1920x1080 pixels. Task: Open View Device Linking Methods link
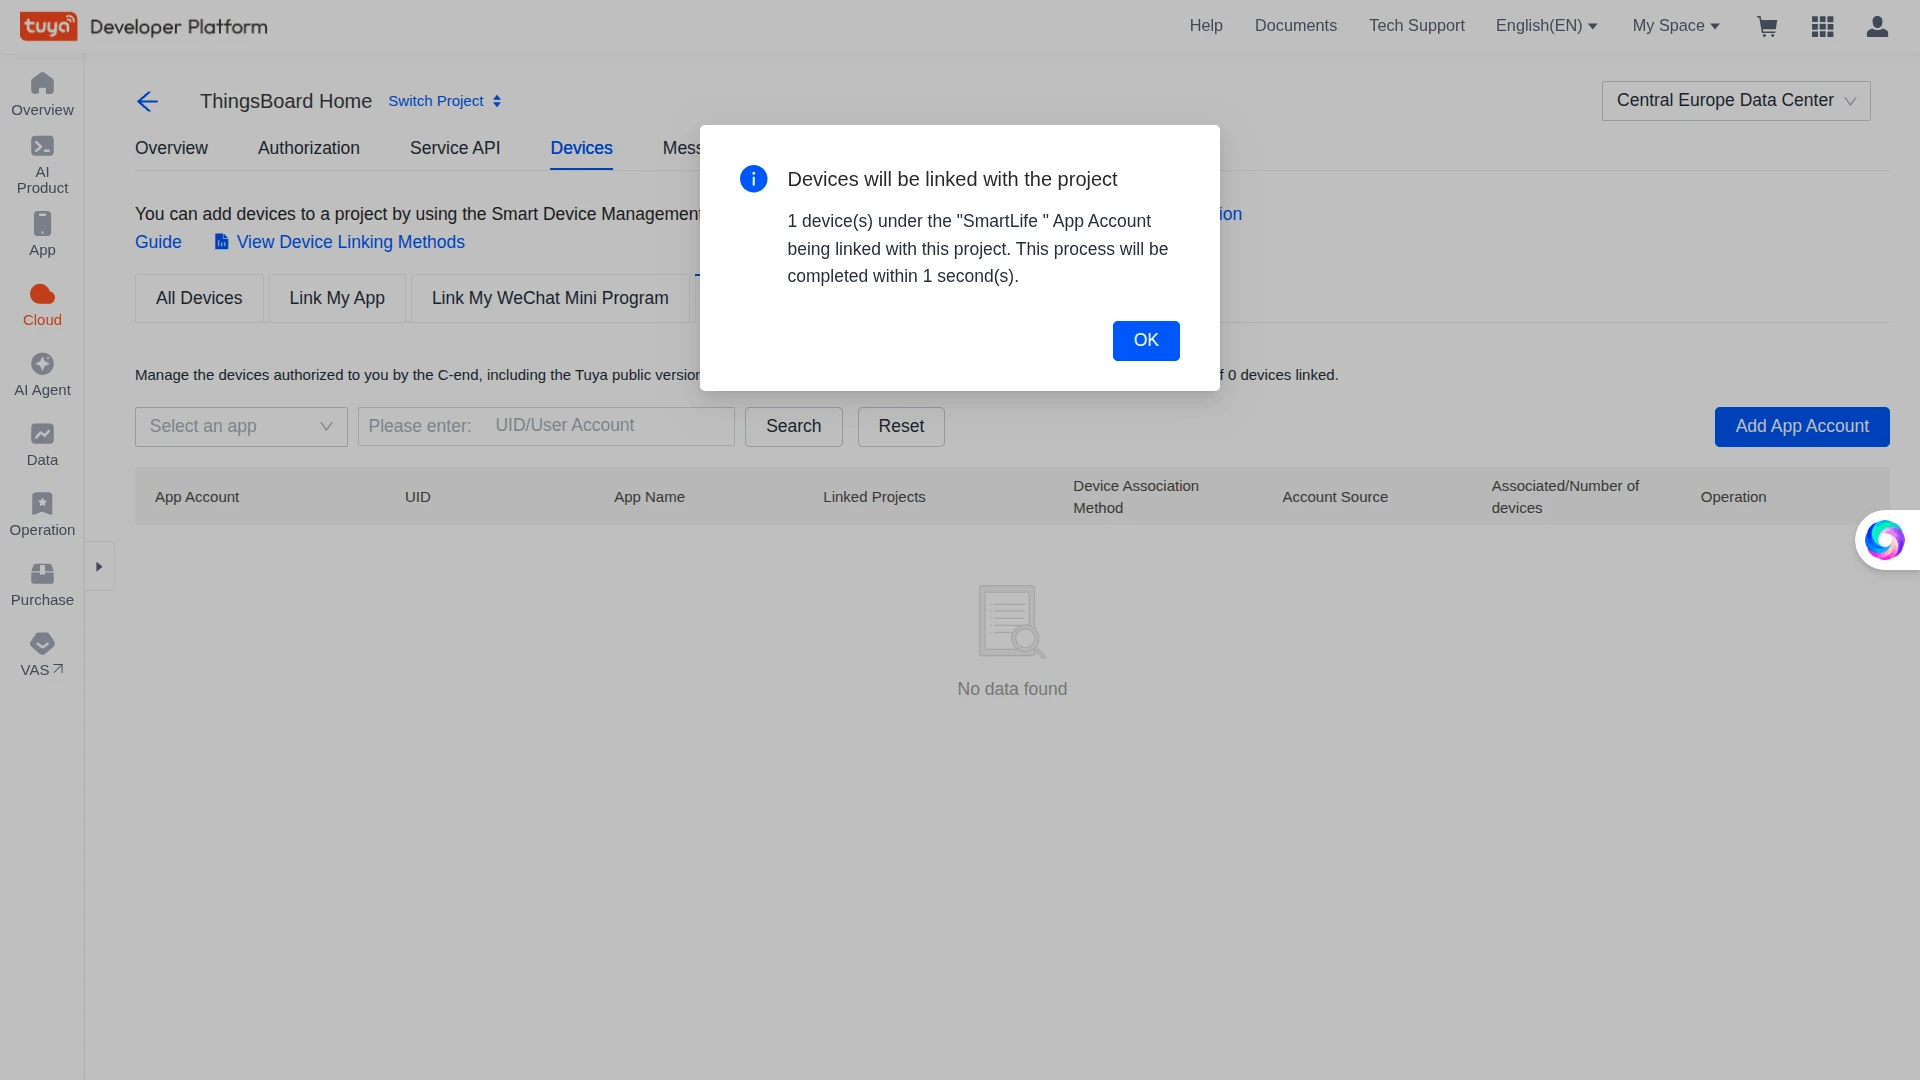point(340,242)
